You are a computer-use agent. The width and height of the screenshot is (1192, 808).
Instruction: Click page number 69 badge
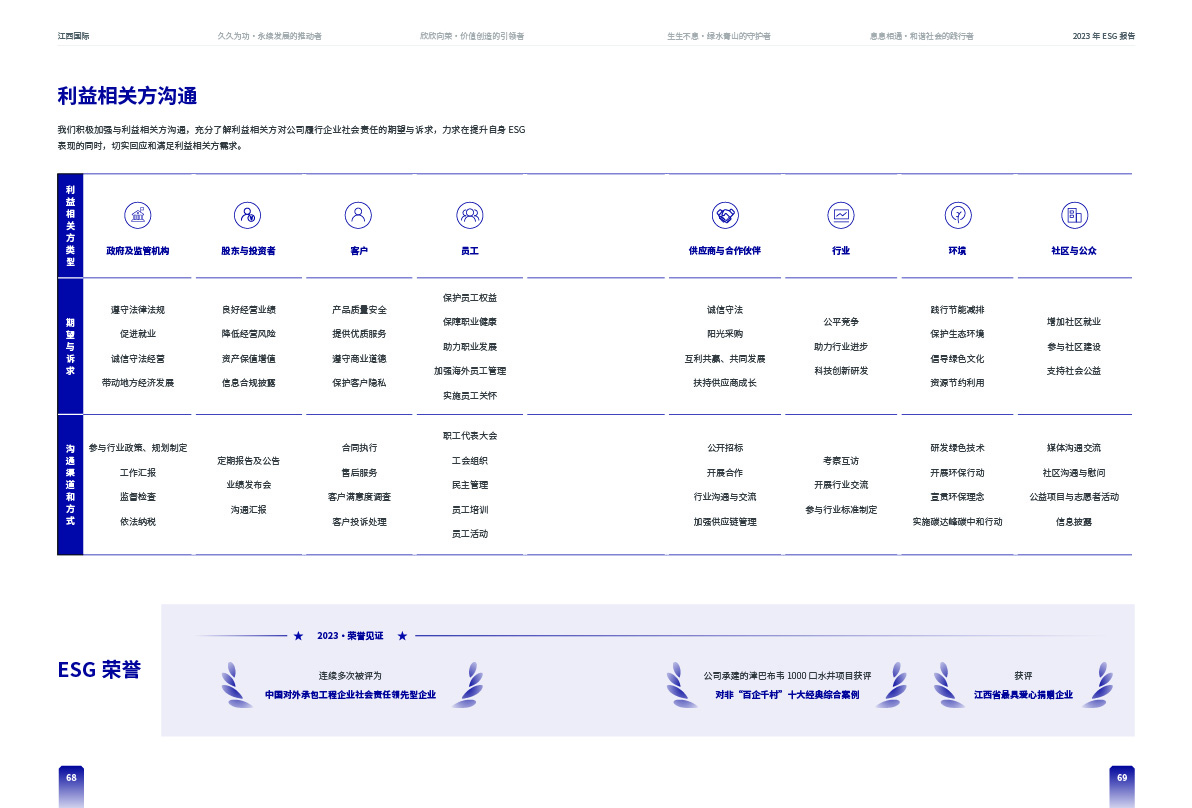click(x=1122, y=778)
